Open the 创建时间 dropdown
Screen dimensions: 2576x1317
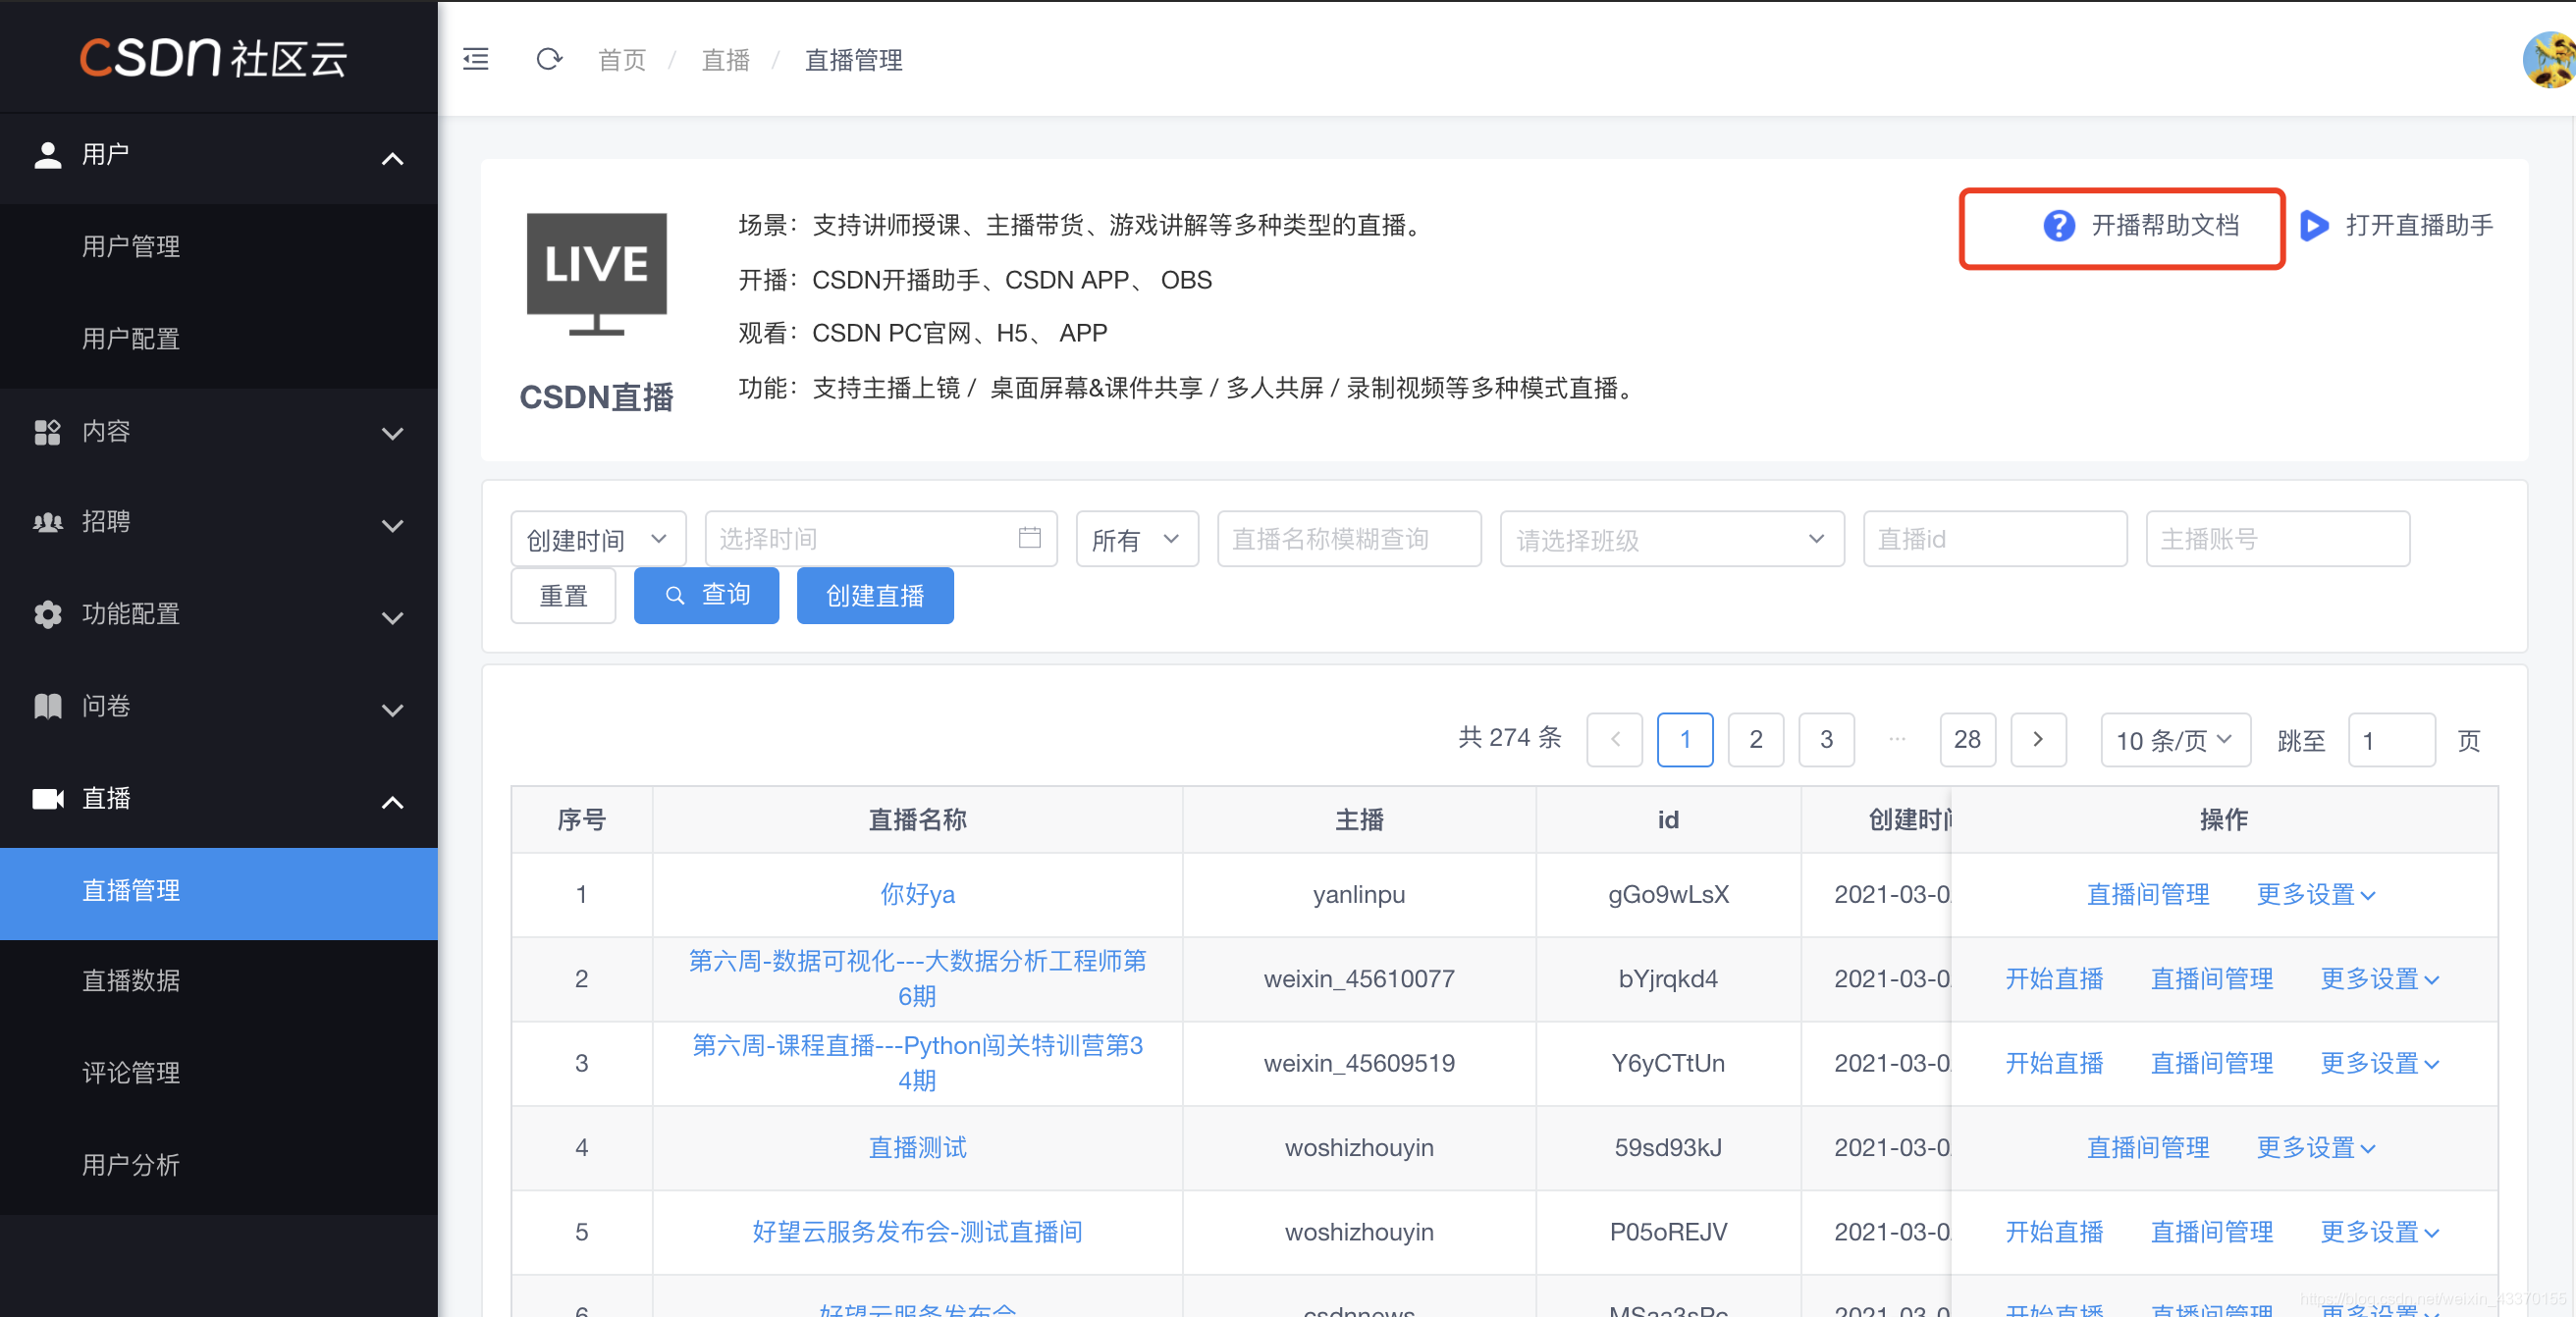pyautogui.click(x=598, y=539)
